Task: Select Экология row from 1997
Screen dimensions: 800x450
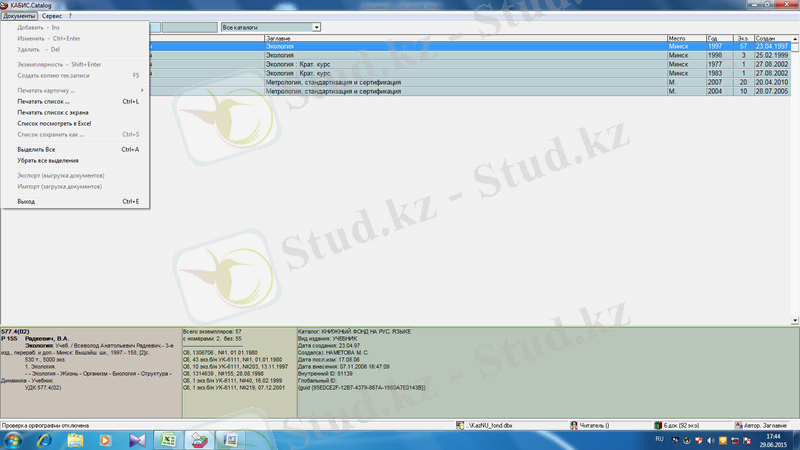Action: [x=470, y=46]
